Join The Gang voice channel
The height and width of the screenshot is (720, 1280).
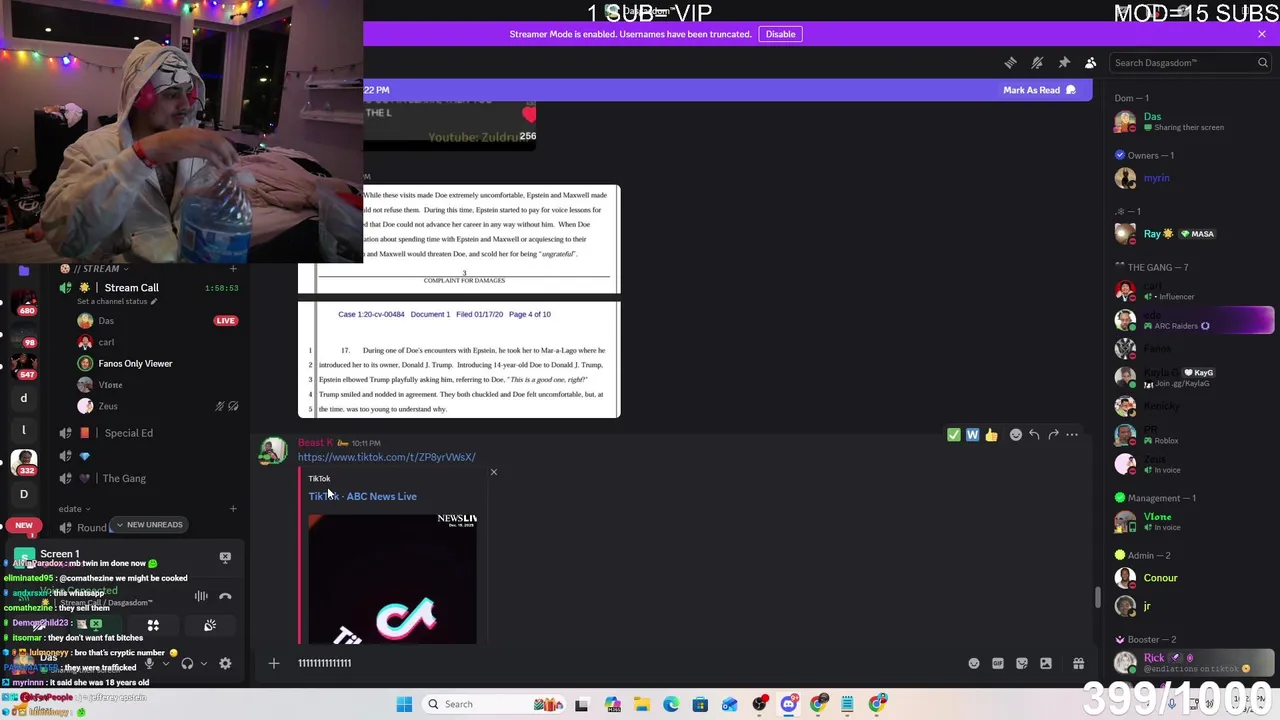tap(124, 478)
